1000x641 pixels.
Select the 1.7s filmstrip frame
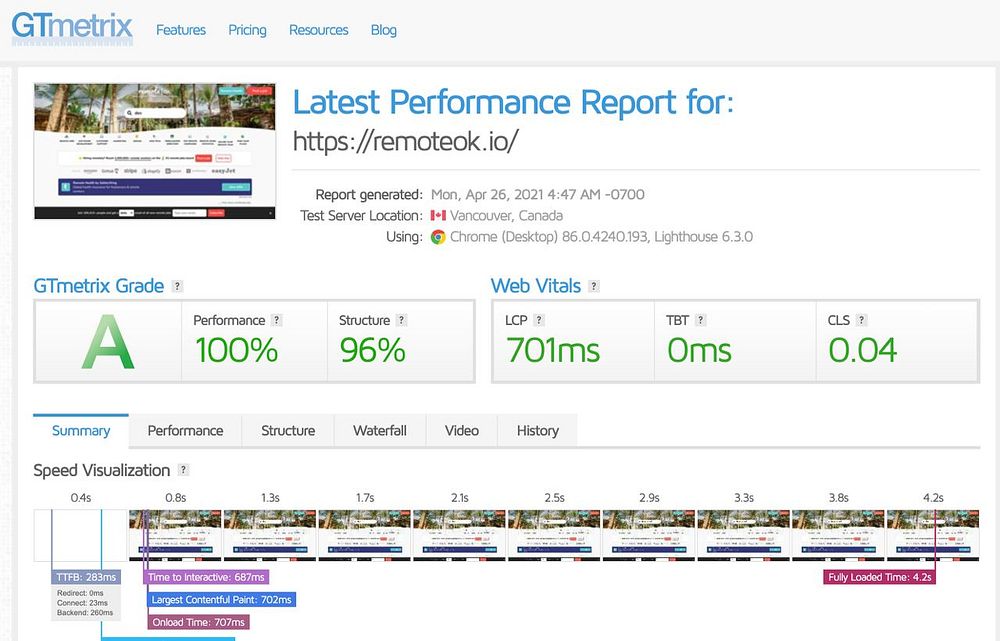click(x=365, y=535)
